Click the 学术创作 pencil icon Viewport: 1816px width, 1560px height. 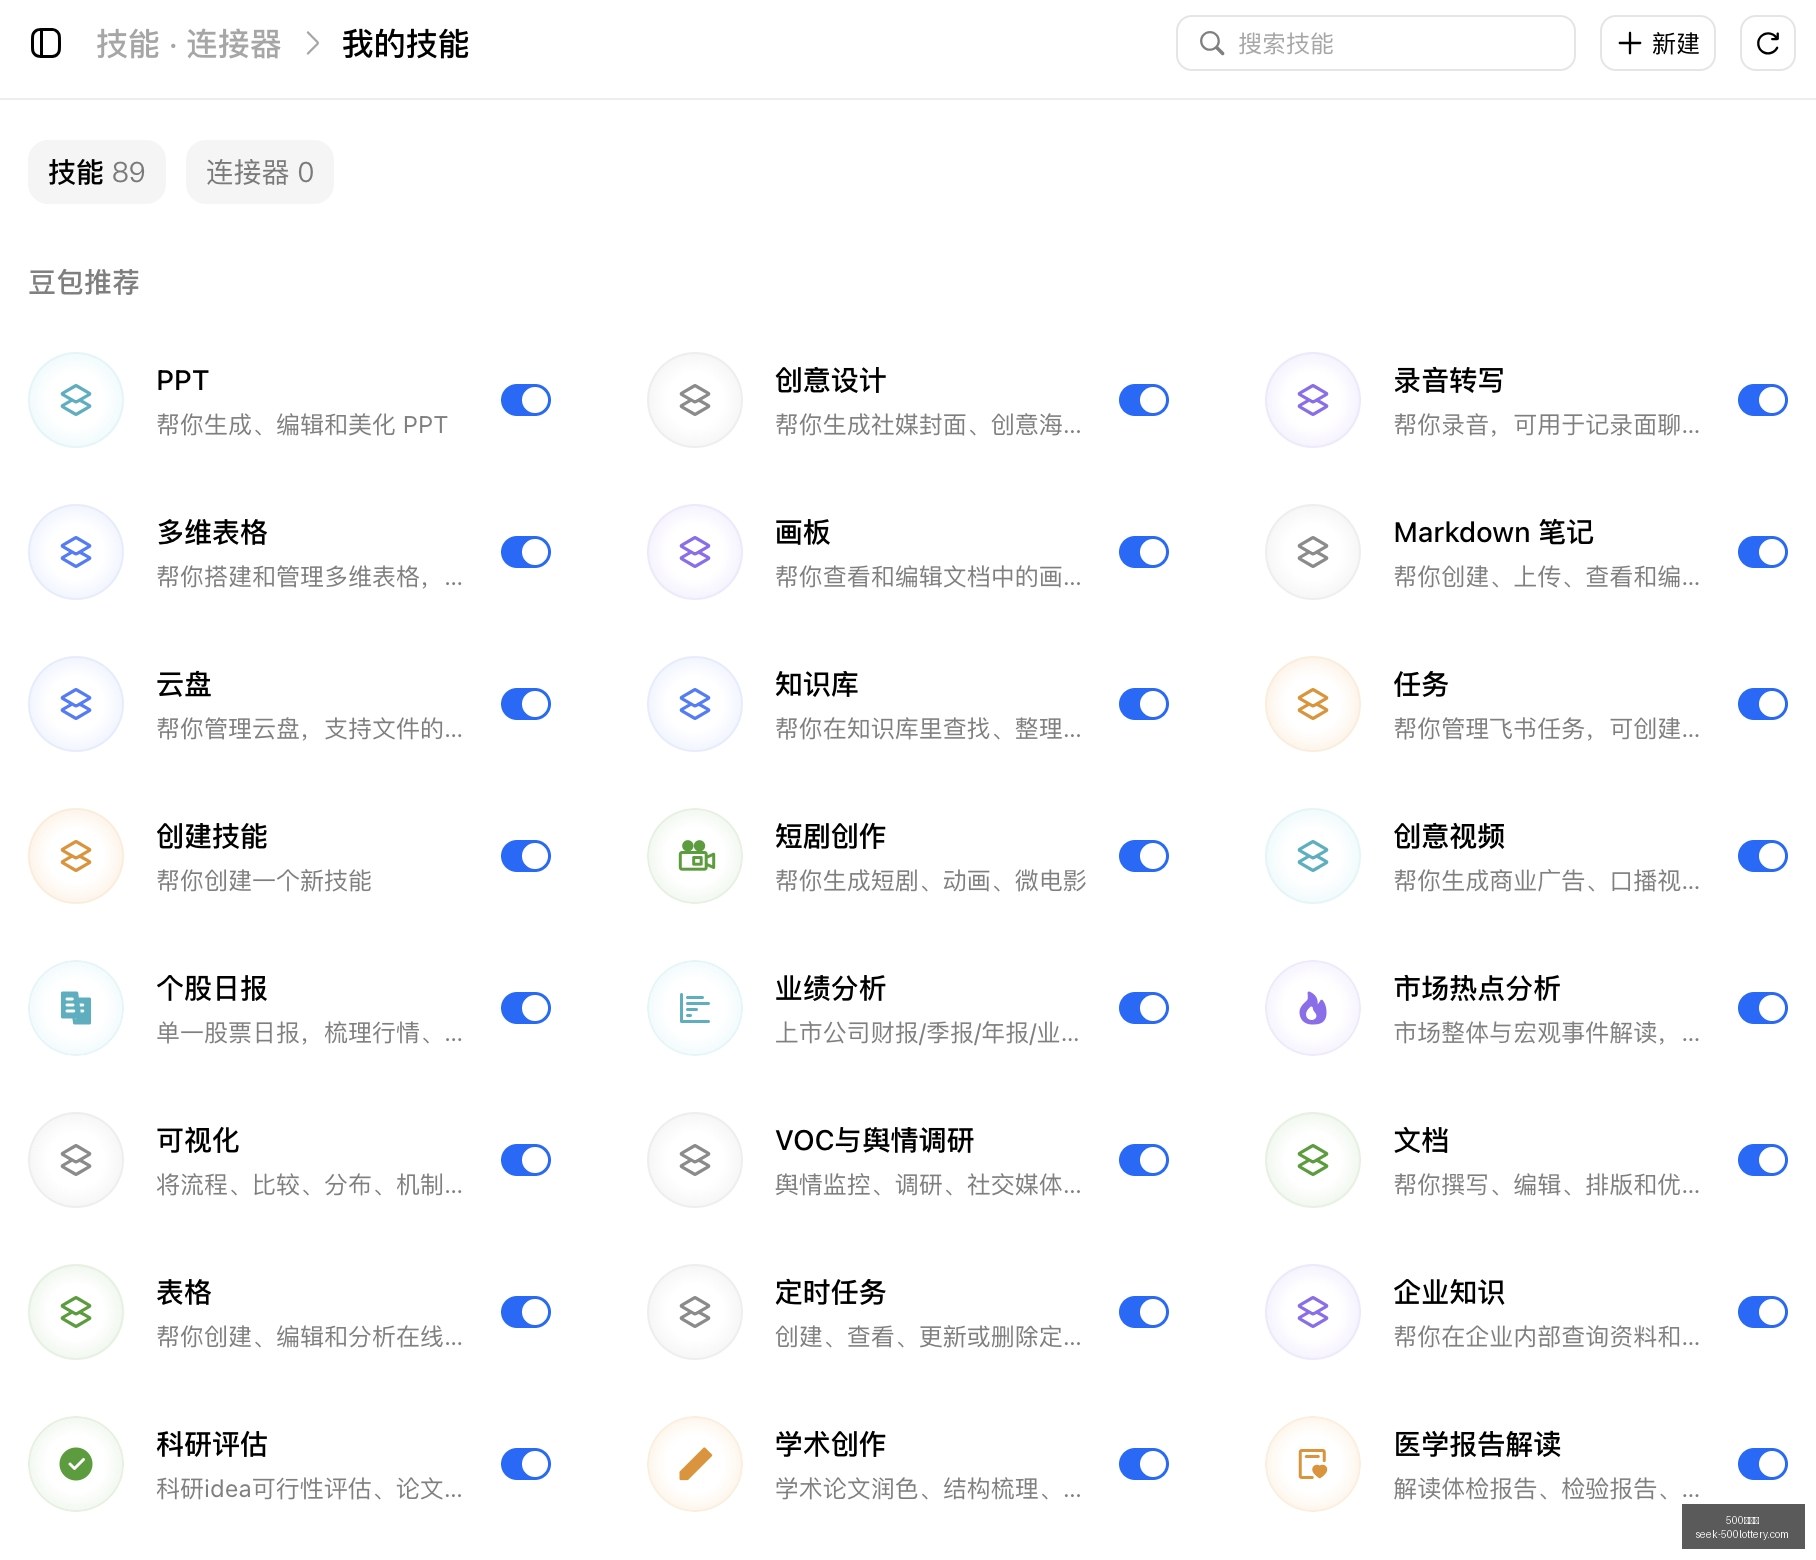pos(695,1464)
